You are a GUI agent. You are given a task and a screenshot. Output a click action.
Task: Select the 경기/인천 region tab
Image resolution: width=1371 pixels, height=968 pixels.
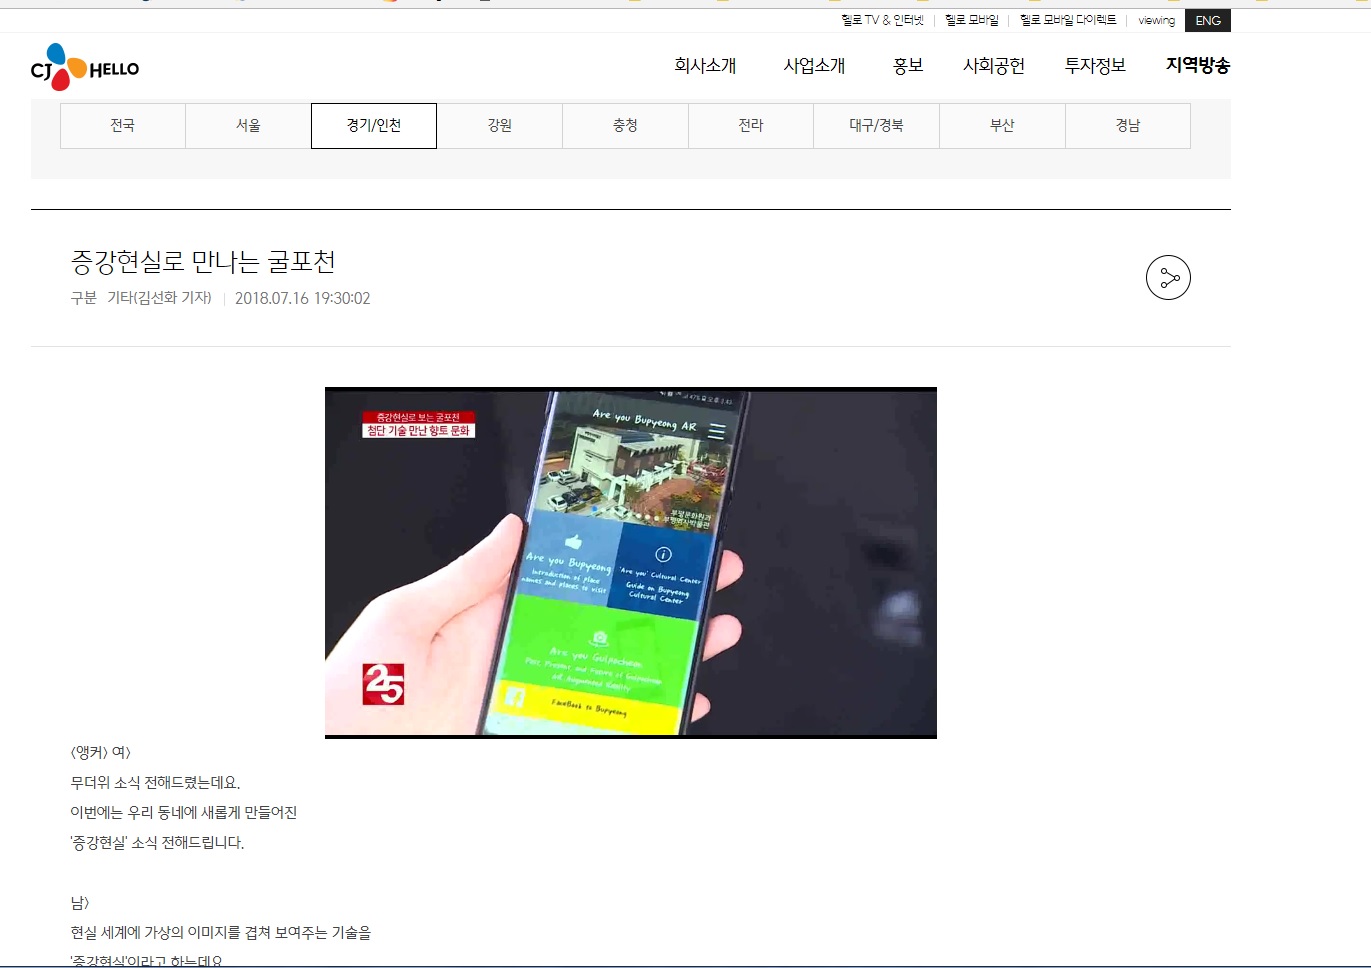click(374, 126)
